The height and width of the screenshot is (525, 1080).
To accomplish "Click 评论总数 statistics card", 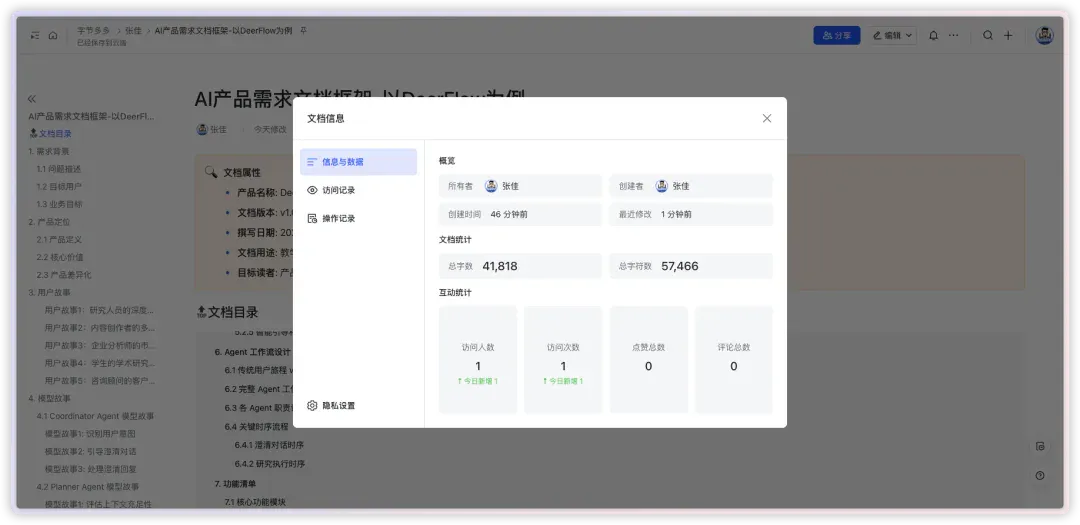I will [734, 360].
